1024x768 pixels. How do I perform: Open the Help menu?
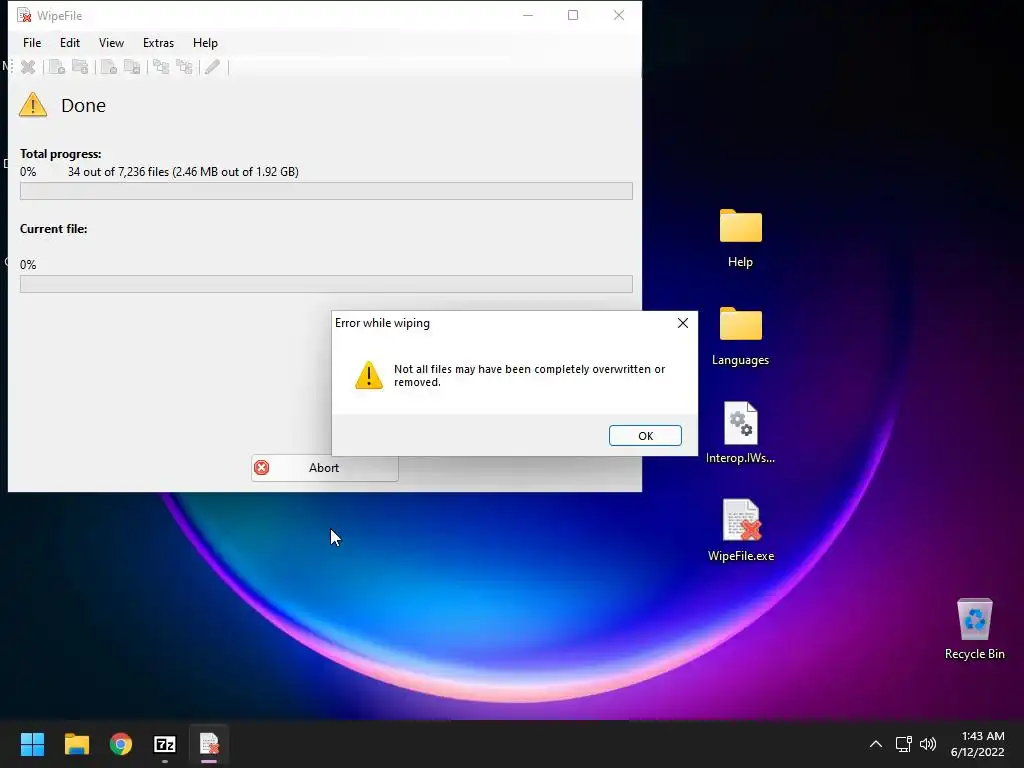205,42
